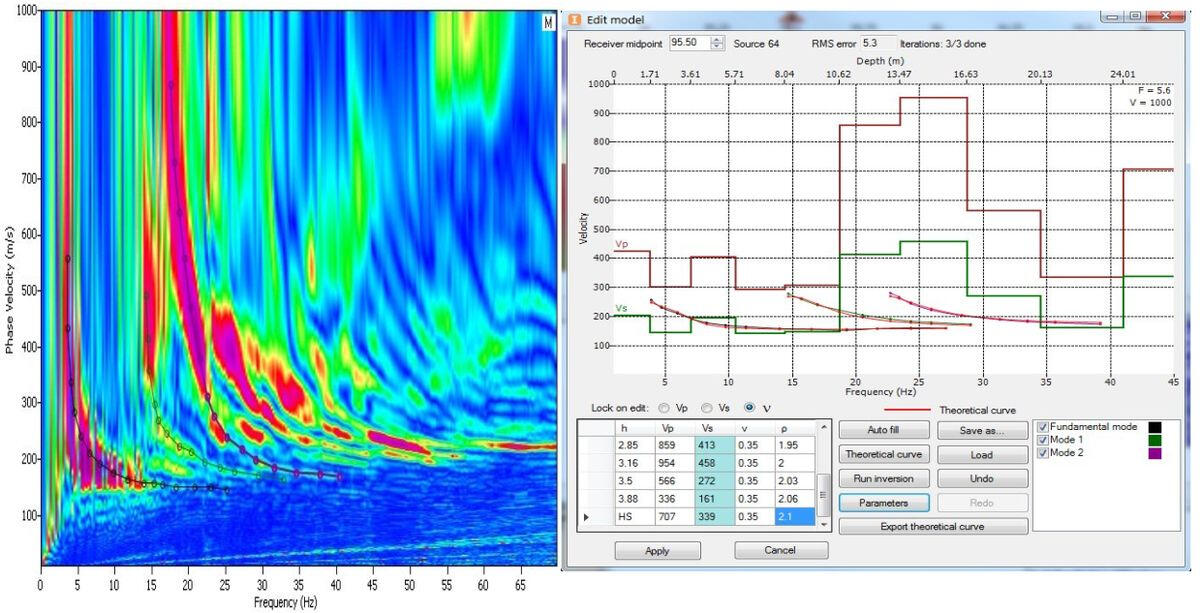Click the M marker on the spectrum plot
The width and height of the screenshot is (1200, 613).
click(548, 22)
